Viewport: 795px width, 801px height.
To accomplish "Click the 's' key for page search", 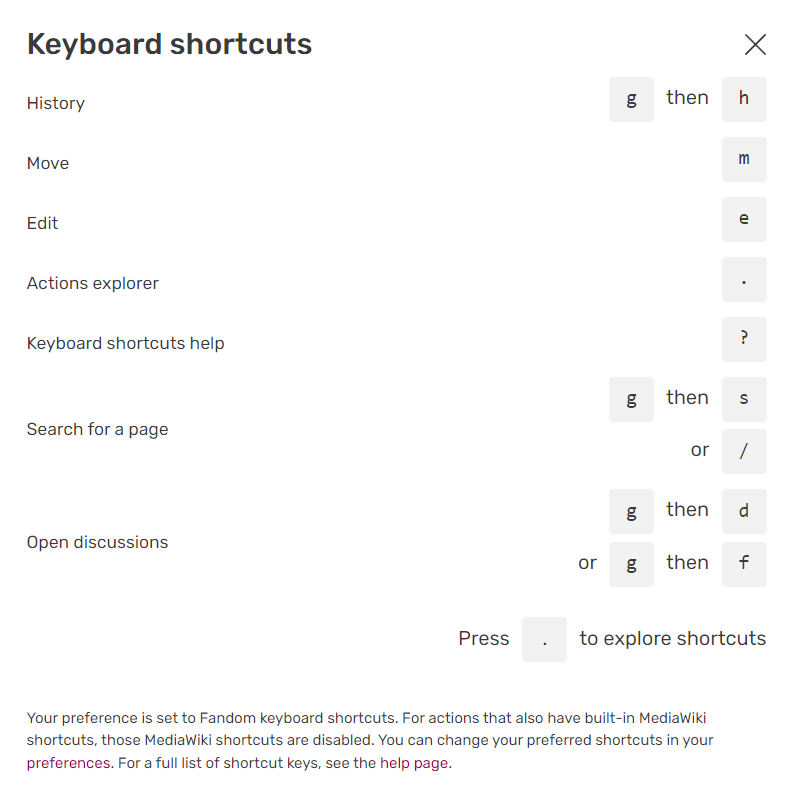I will 744,399.
